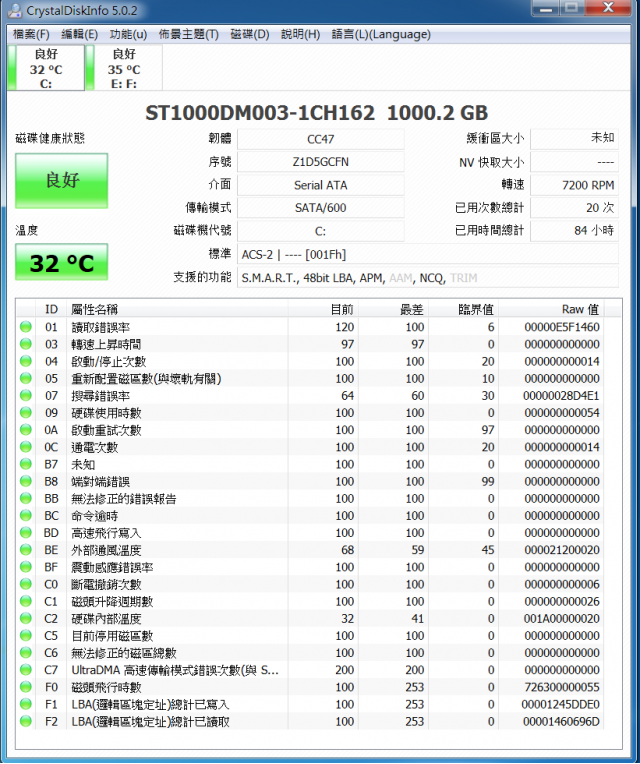The height and width of the screenshot is (764, 640).
Task: Click status dot for 啟動重試次數 row
Action: pos(26,430)
